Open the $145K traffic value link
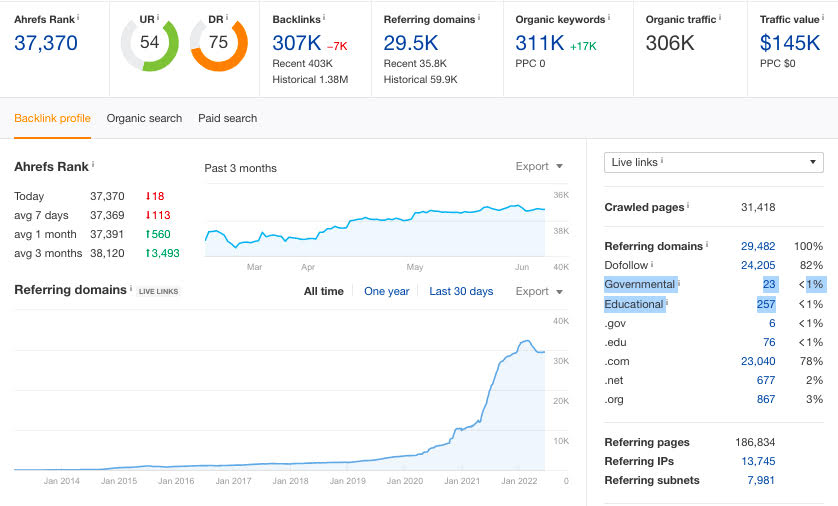 coord(790,43)
